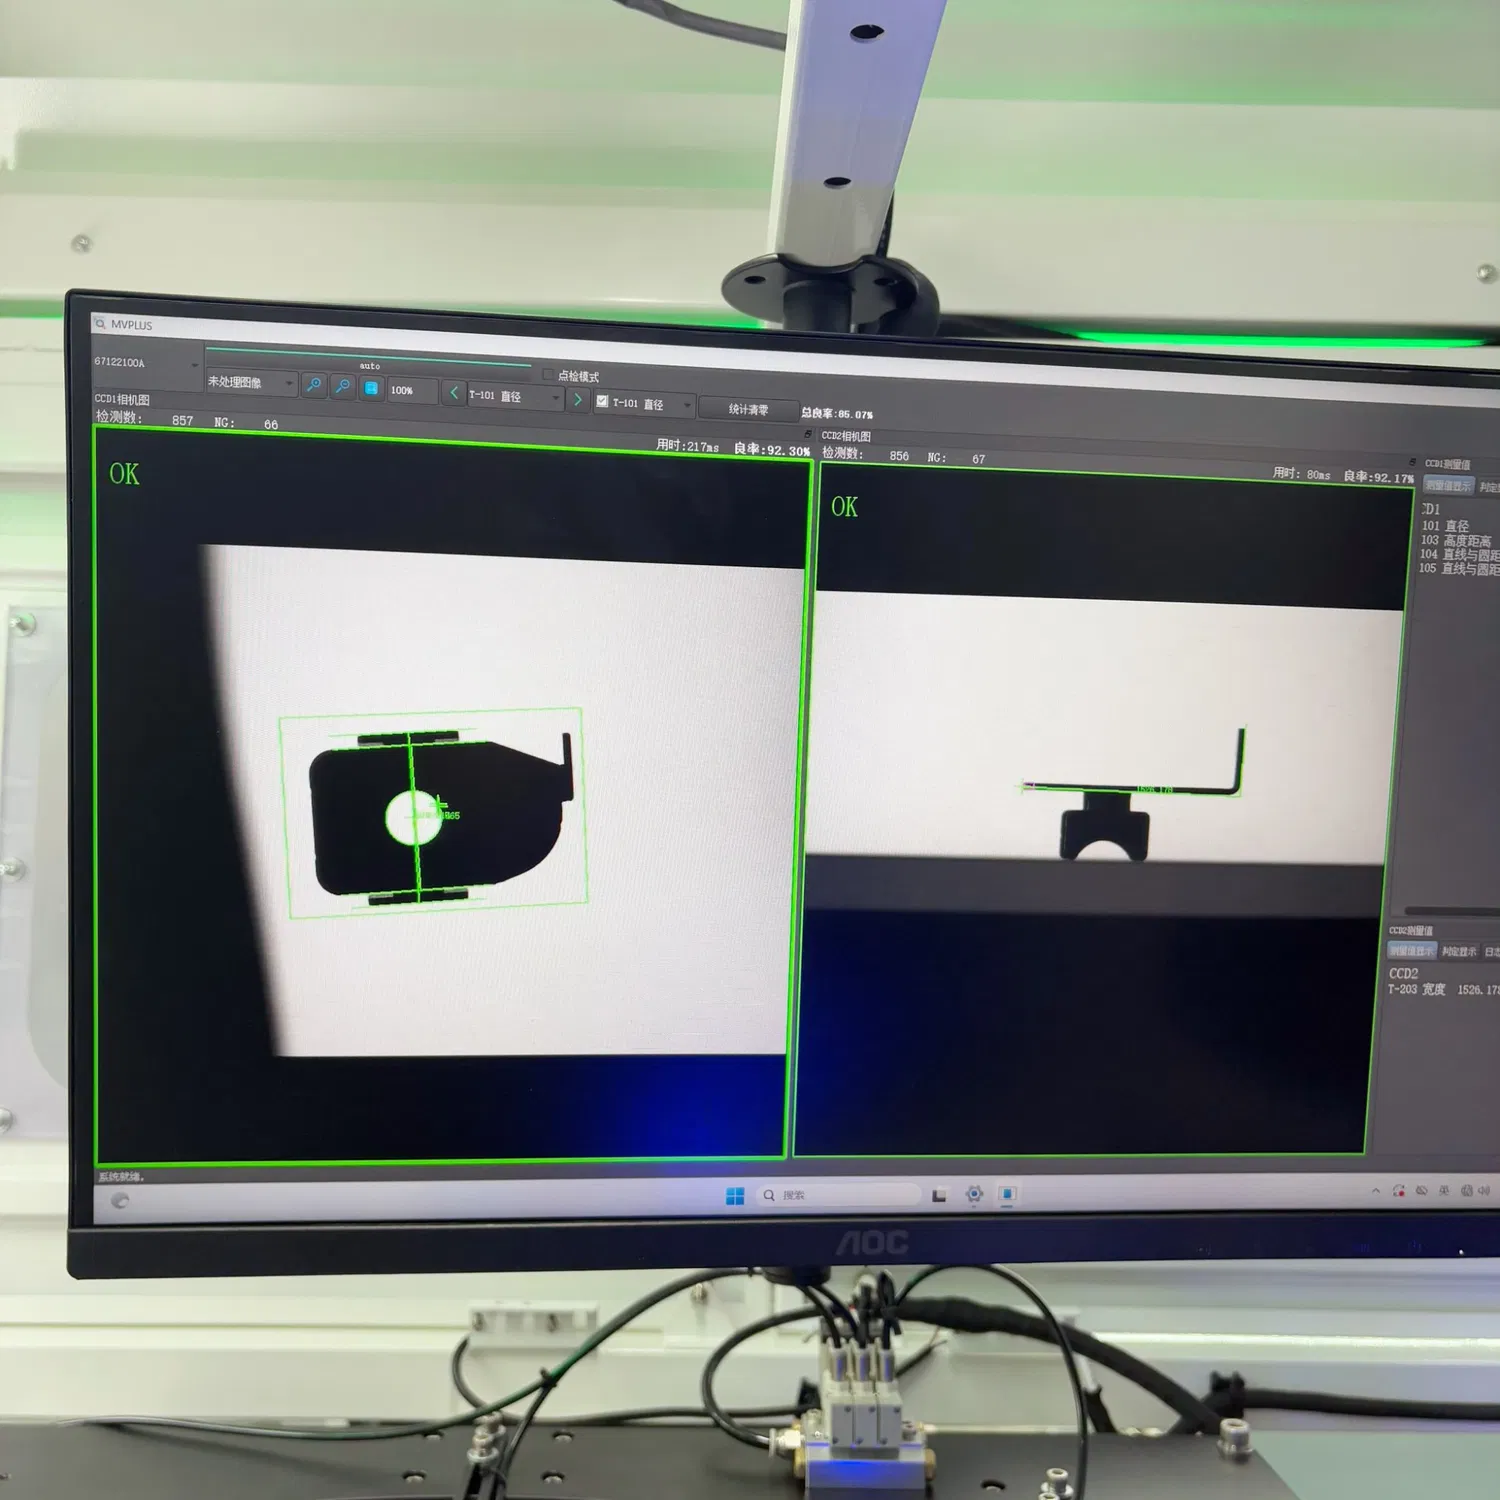Open the Settings gear on the taskbar
The width and height of the screenshot is (1500, 1500).
pyautogui.click(x=974, y=1194)
